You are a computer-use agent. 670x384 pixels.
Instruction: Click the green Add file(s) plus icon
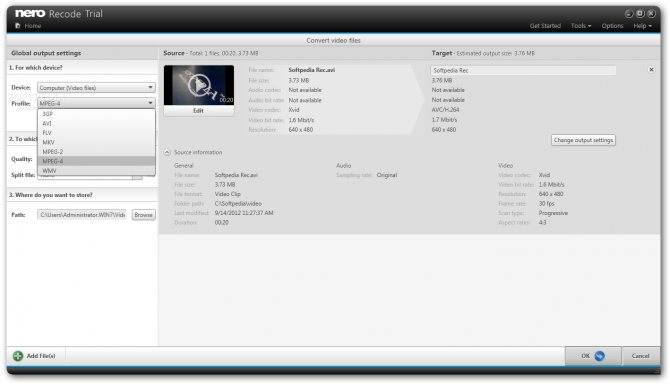click(18, 355)
